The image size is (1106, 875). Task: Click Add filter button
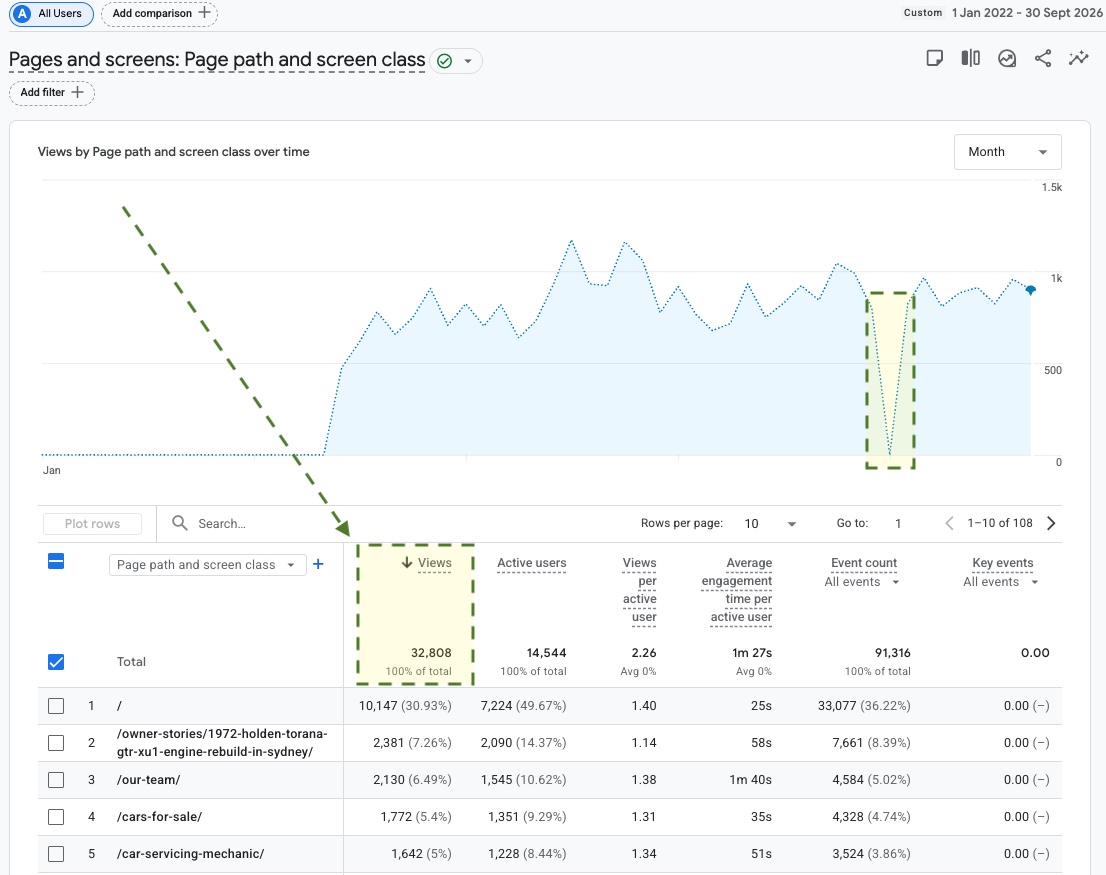pyautogui.click(x=51, y=92)
